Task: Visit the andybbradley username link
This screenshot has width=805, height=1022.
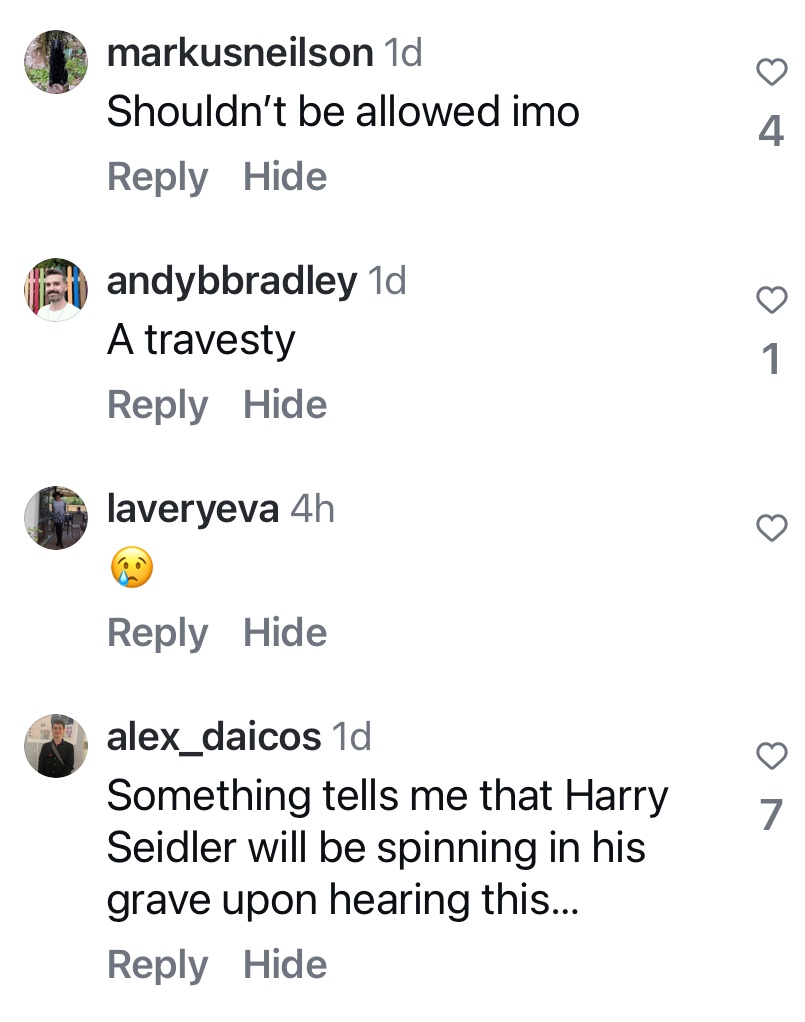Action: pos(231,281)
